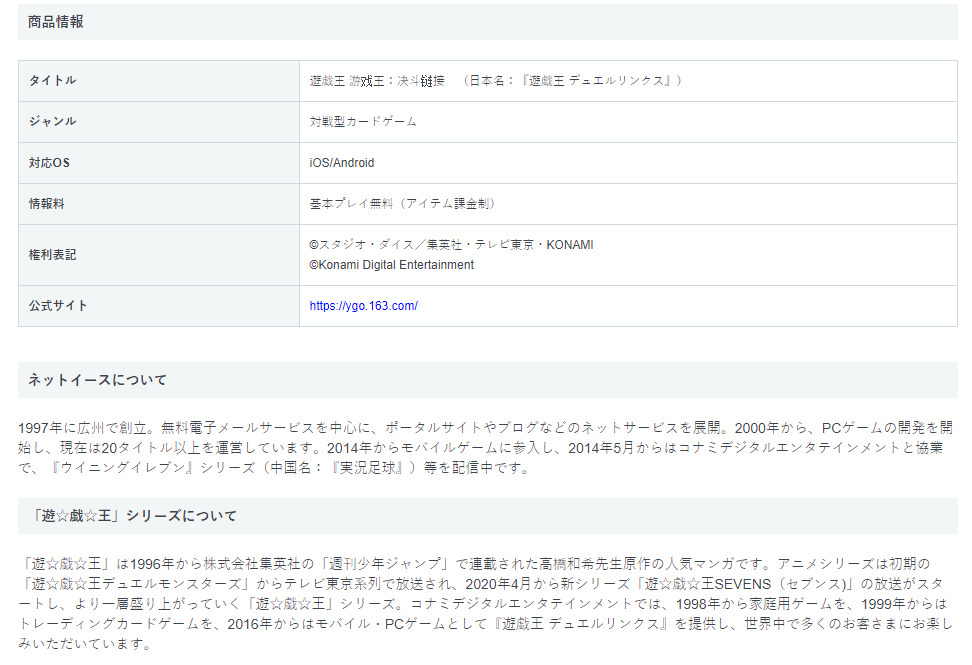Click the ©Konami Digital Entertainment copyright line

[x=392, y=265]
